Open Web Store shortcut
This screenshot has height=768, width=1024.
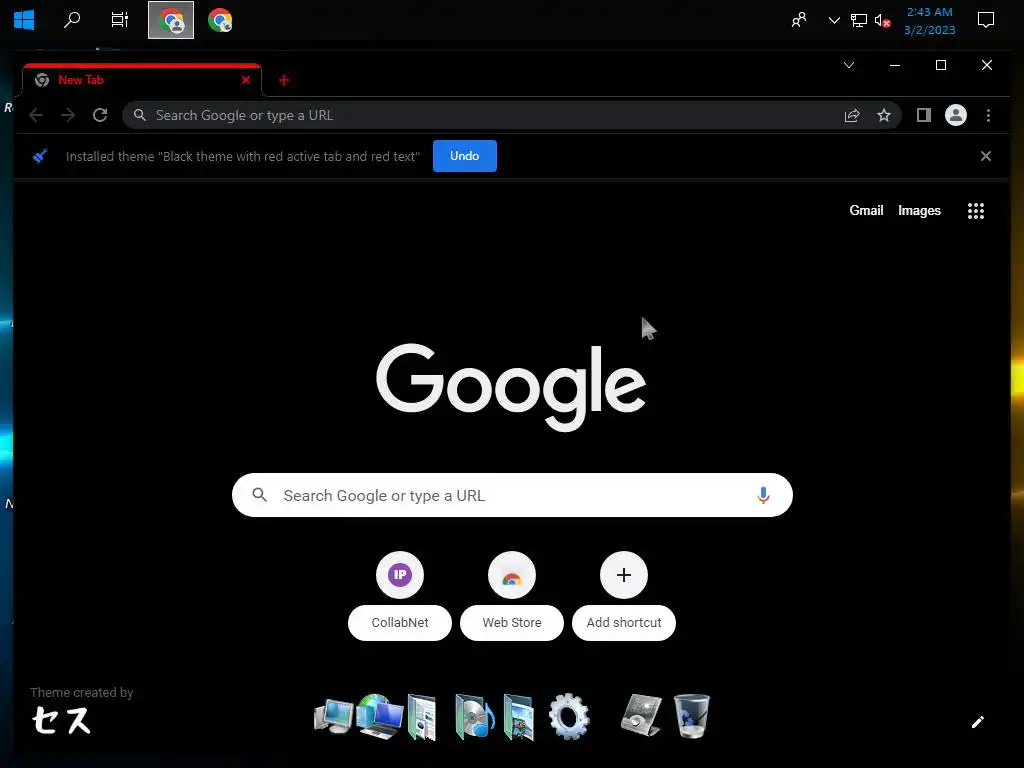(x=512, y=596)
